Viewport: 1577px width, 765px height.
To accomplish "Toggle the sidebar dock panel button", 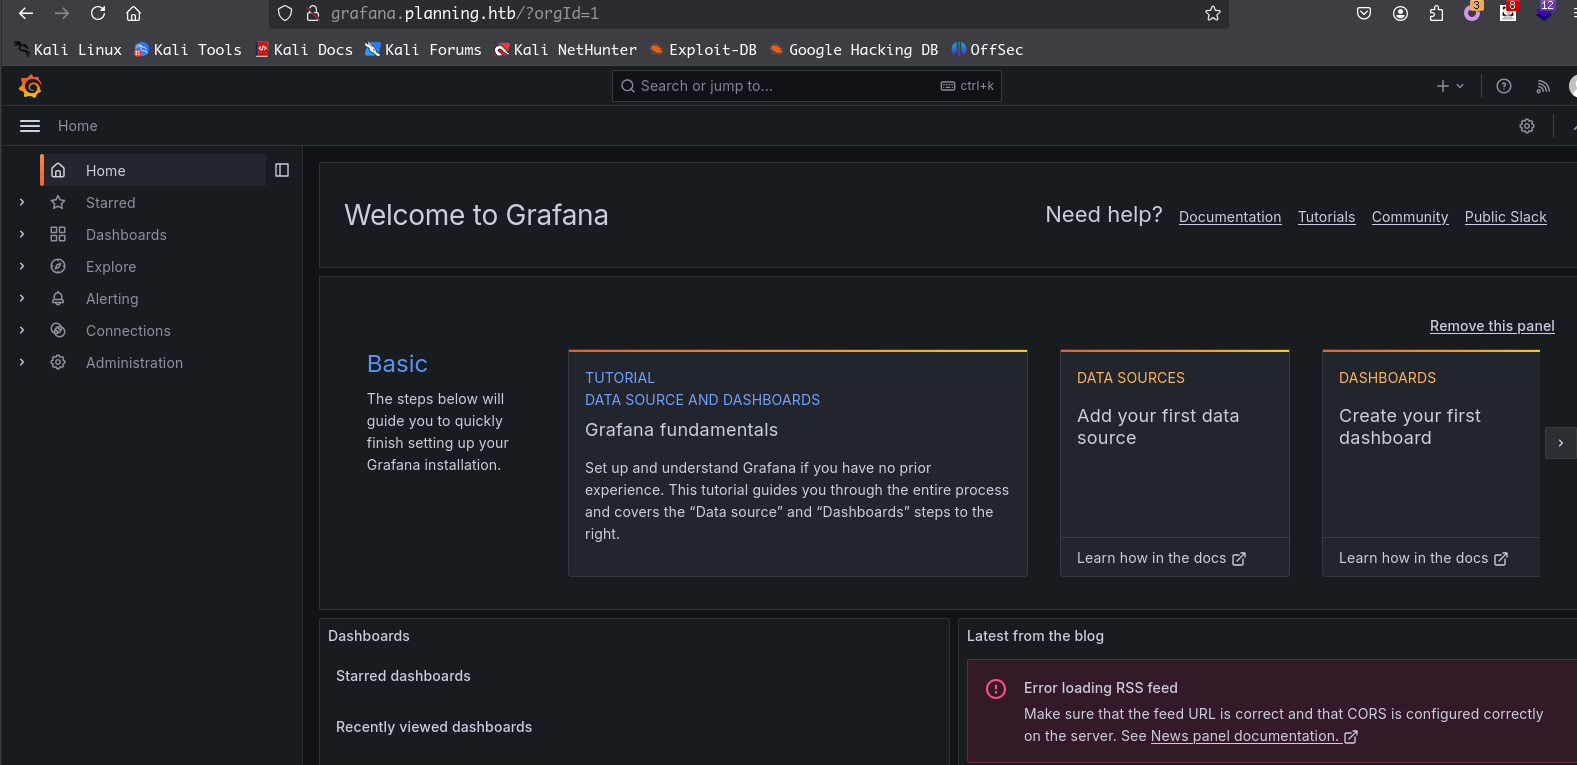I will point(282,170).
